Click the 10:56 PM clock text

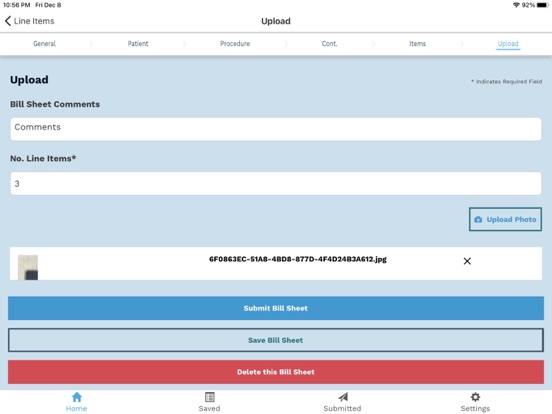point(17,5)
